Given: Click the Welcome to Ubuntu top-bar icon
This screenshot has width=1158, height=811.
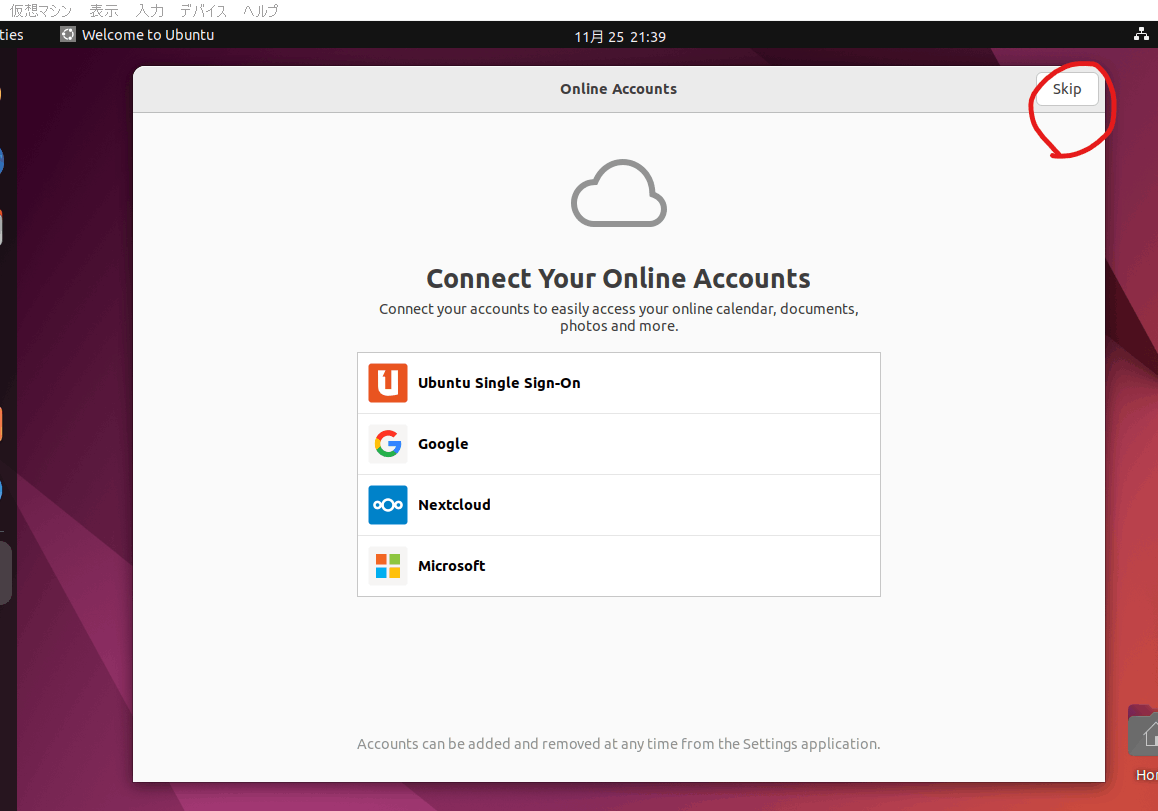Looking at the screenshot, I should pyautogui.click(x=68, y=35).
